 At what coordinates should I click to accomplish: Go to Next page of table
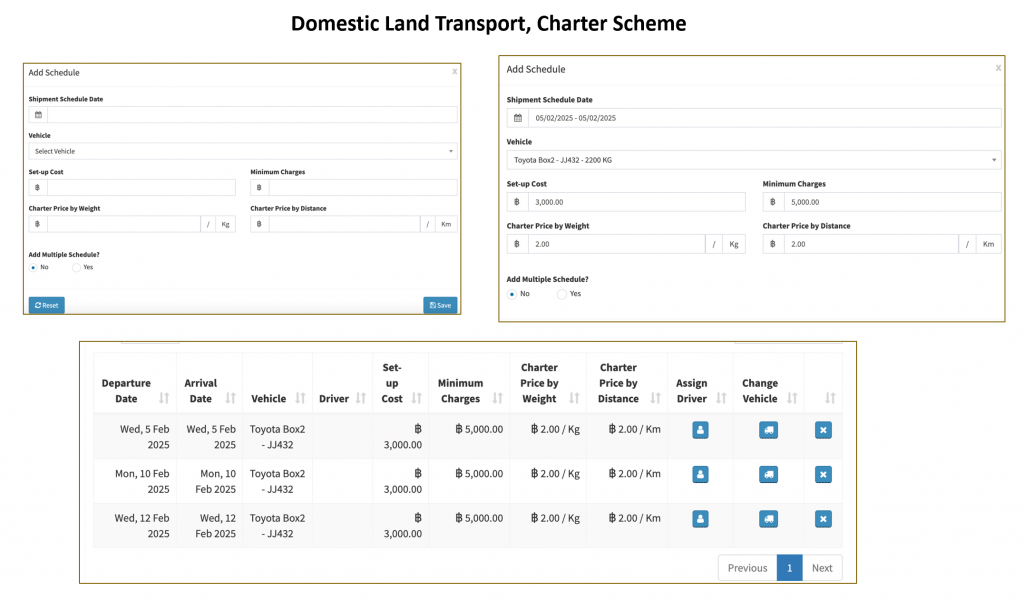822,568
